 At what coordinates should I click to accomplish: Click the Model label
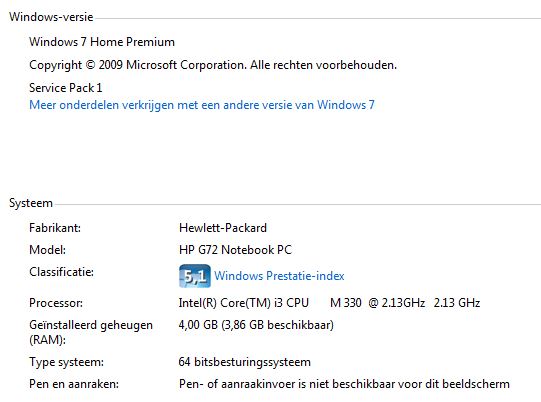click(x=48, y=249)
